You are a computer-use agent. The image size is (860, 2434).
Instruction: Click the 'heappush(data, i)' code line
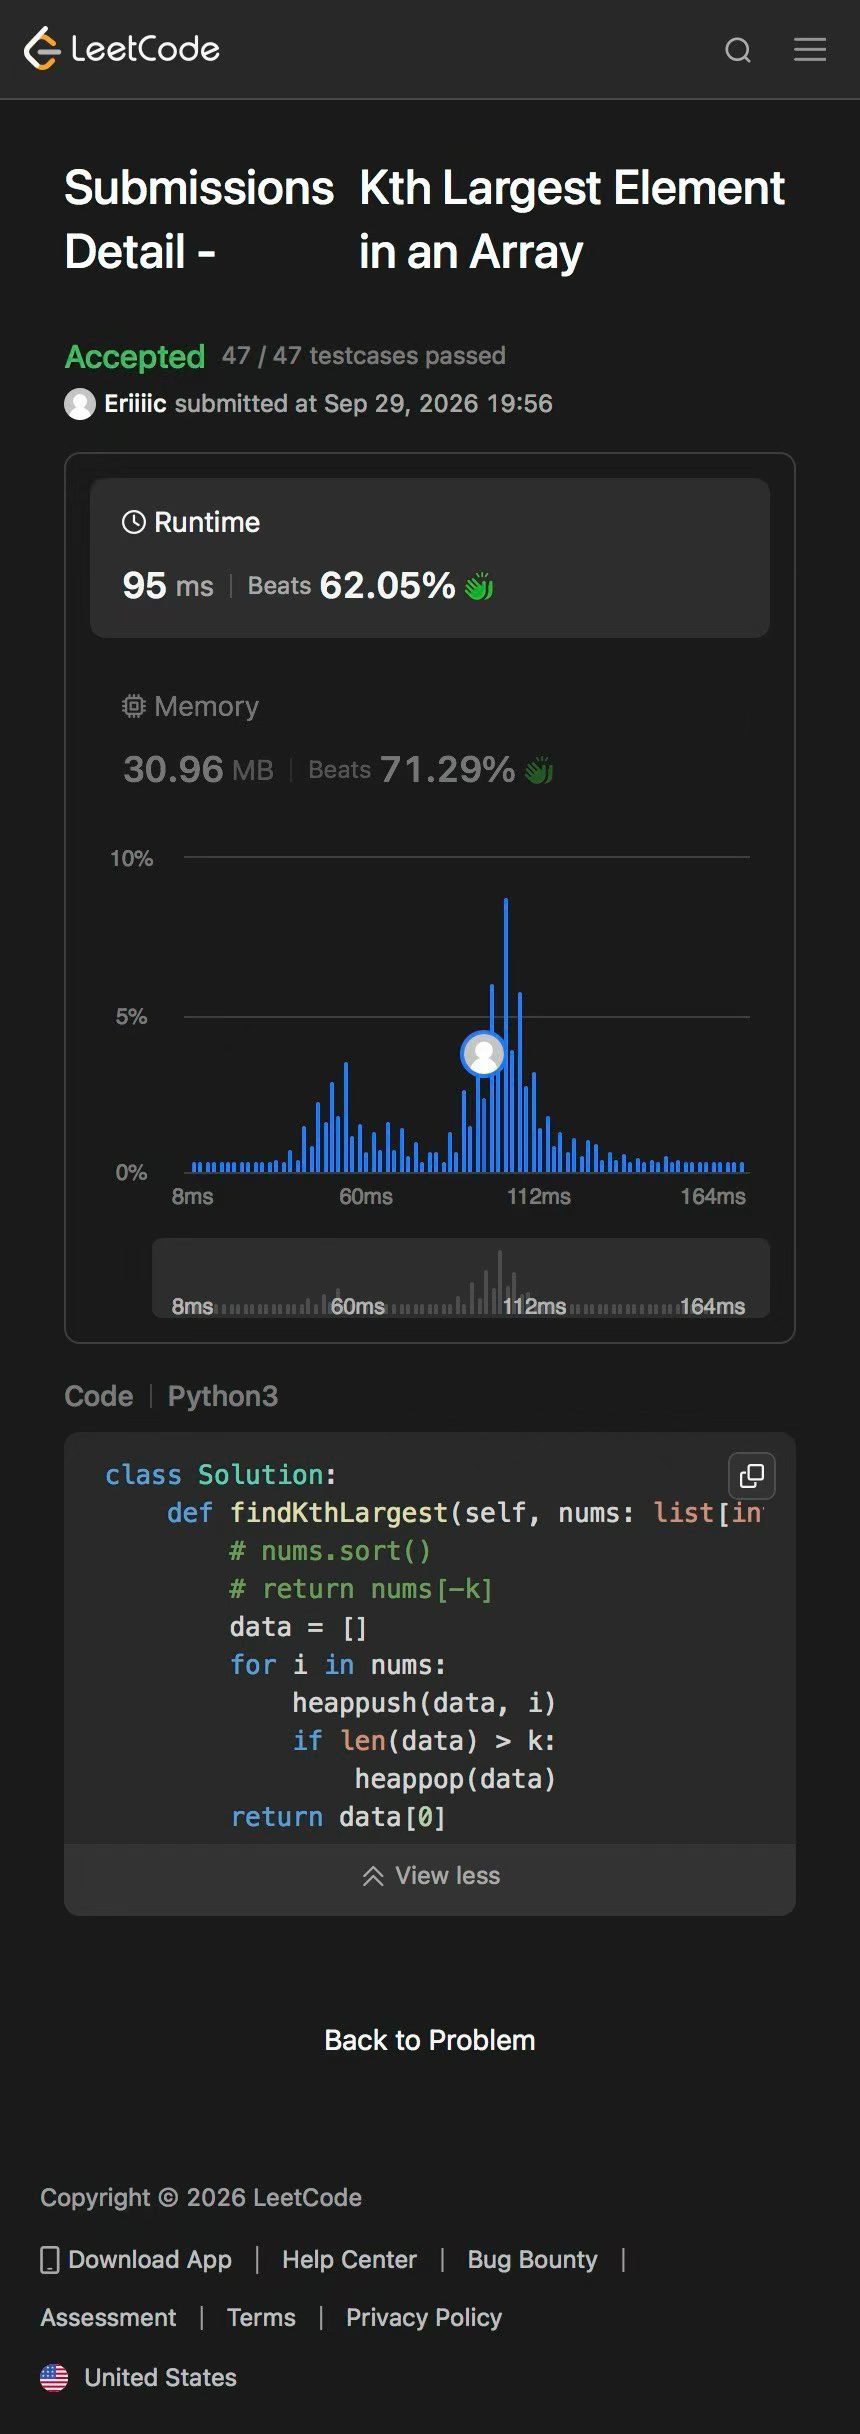point(424,1703)
